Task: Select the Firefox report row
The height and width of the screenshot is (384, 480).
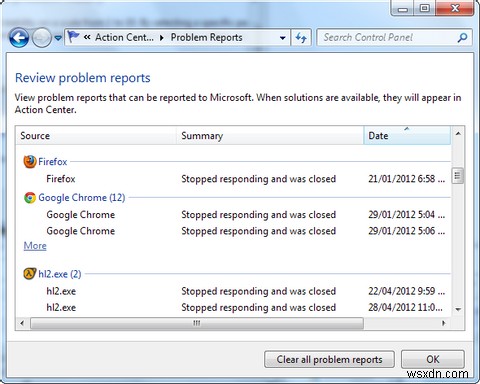Action: tap(233, 179)
